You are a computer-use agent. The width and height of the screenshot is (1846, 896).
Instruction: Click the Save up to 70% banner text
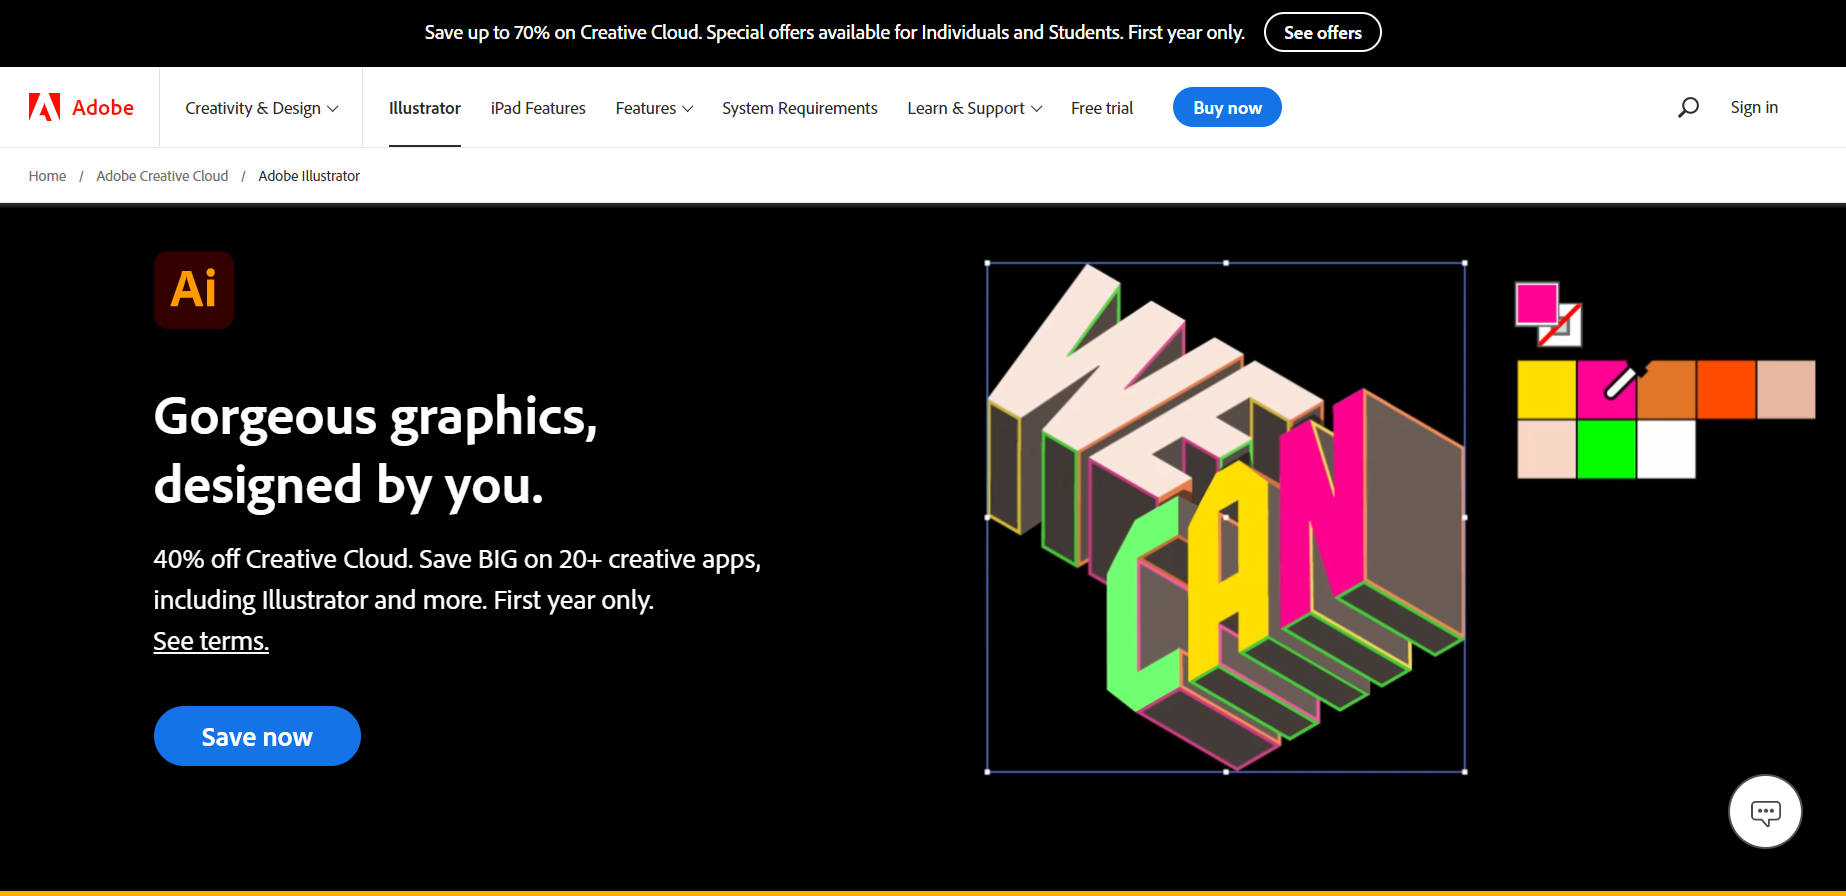pos(834,32)
